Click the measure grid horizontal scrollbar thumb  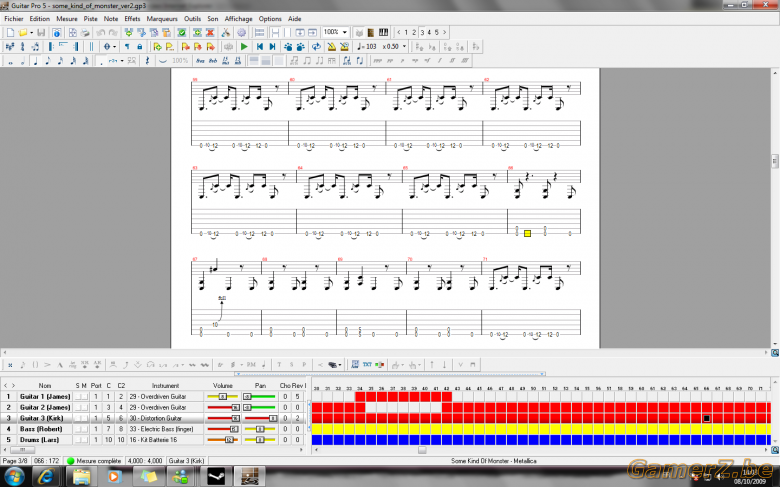[422, 450]
